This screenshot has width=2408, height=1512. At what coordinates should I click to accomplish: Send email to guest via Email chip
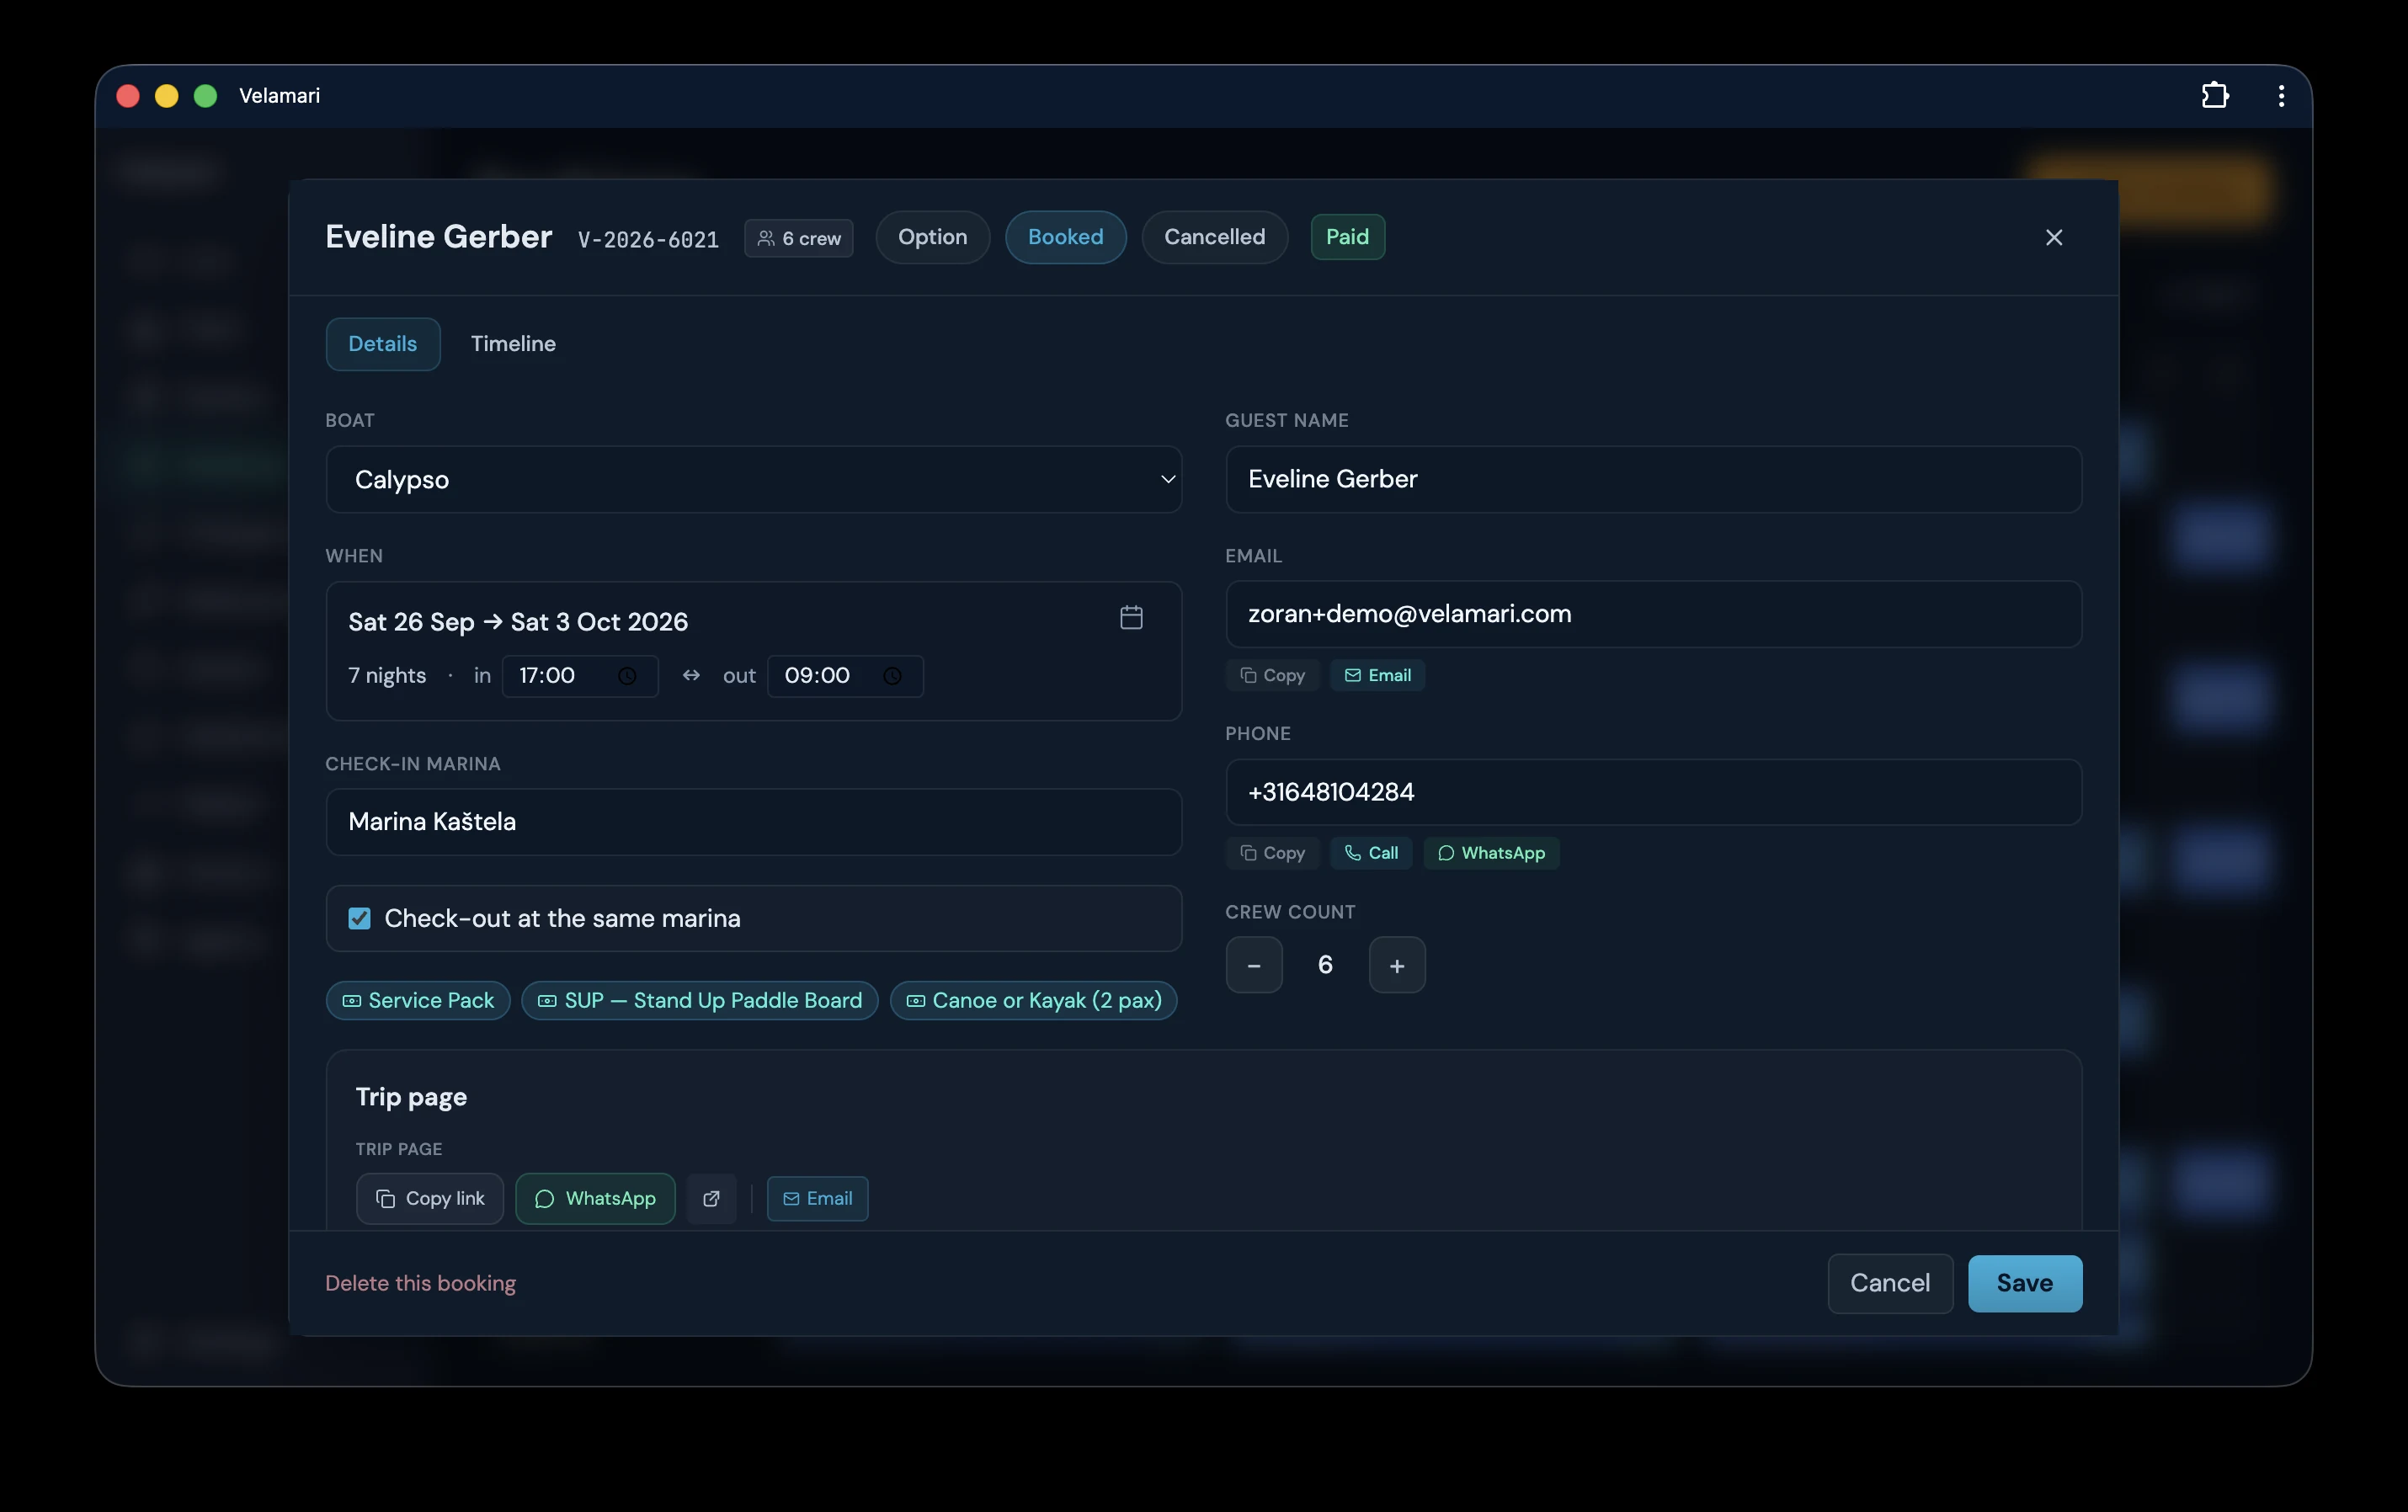[x=1377, y=675]
